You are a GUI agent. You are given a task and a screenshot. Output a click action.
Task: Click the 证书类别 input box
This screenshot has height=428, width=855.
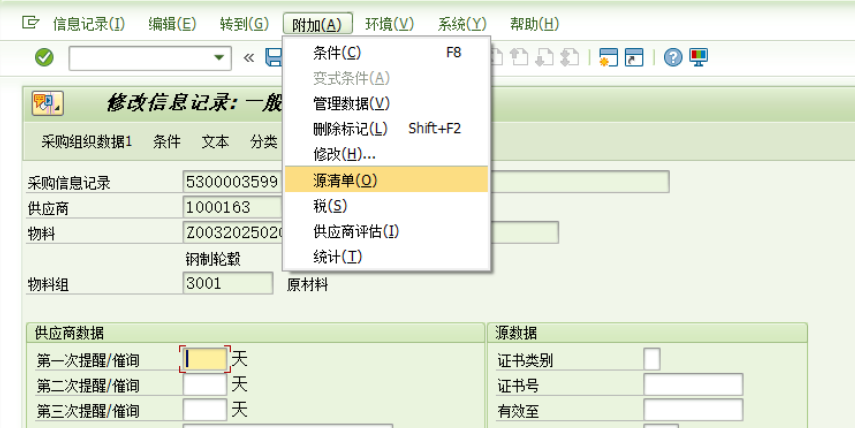[x=651, y=358]
